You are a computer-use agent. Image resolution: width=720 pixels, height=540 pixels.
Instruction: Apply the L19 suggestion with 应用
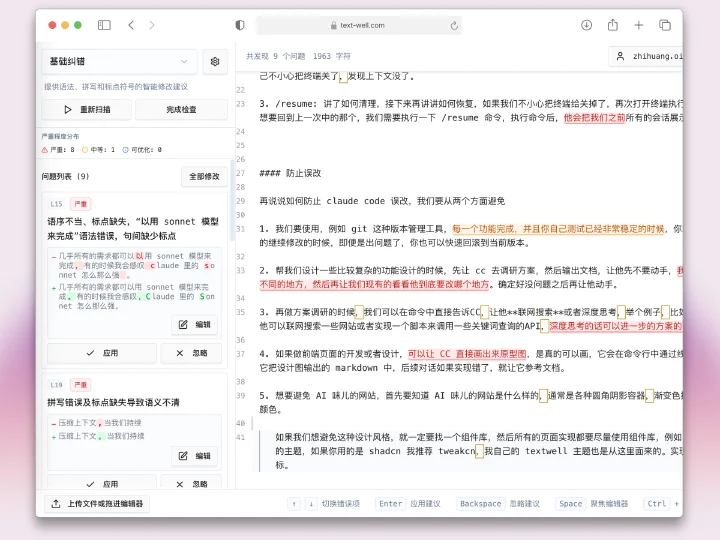click(x=102, y=484)
